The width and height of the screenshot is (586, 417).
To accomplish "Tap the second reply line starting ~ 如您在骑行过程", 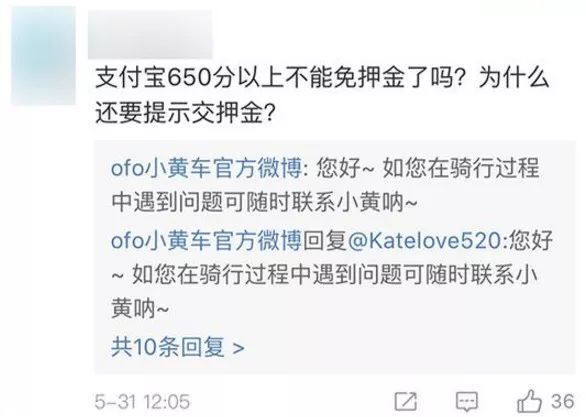I will pyautogui.click(x=324, y=275).
